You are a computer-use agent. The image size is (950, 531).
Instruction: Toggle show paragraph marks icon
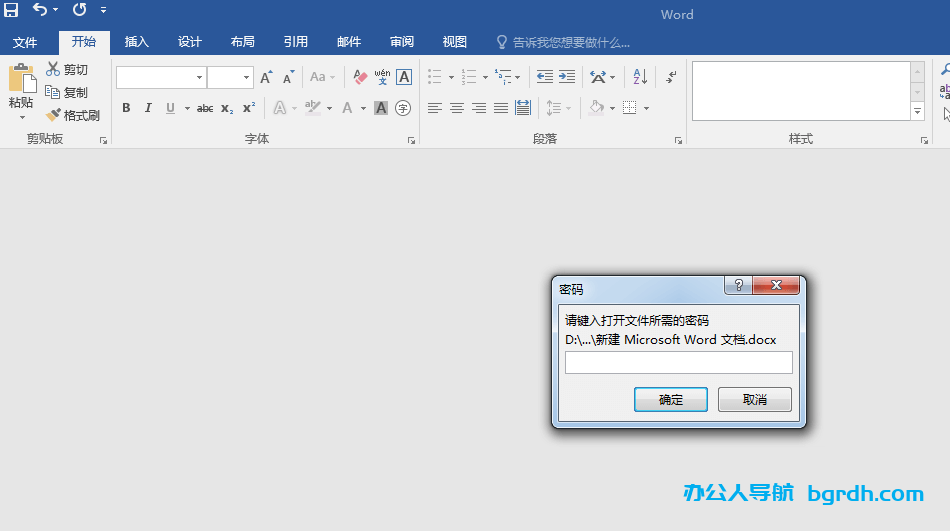pos(671,77)
